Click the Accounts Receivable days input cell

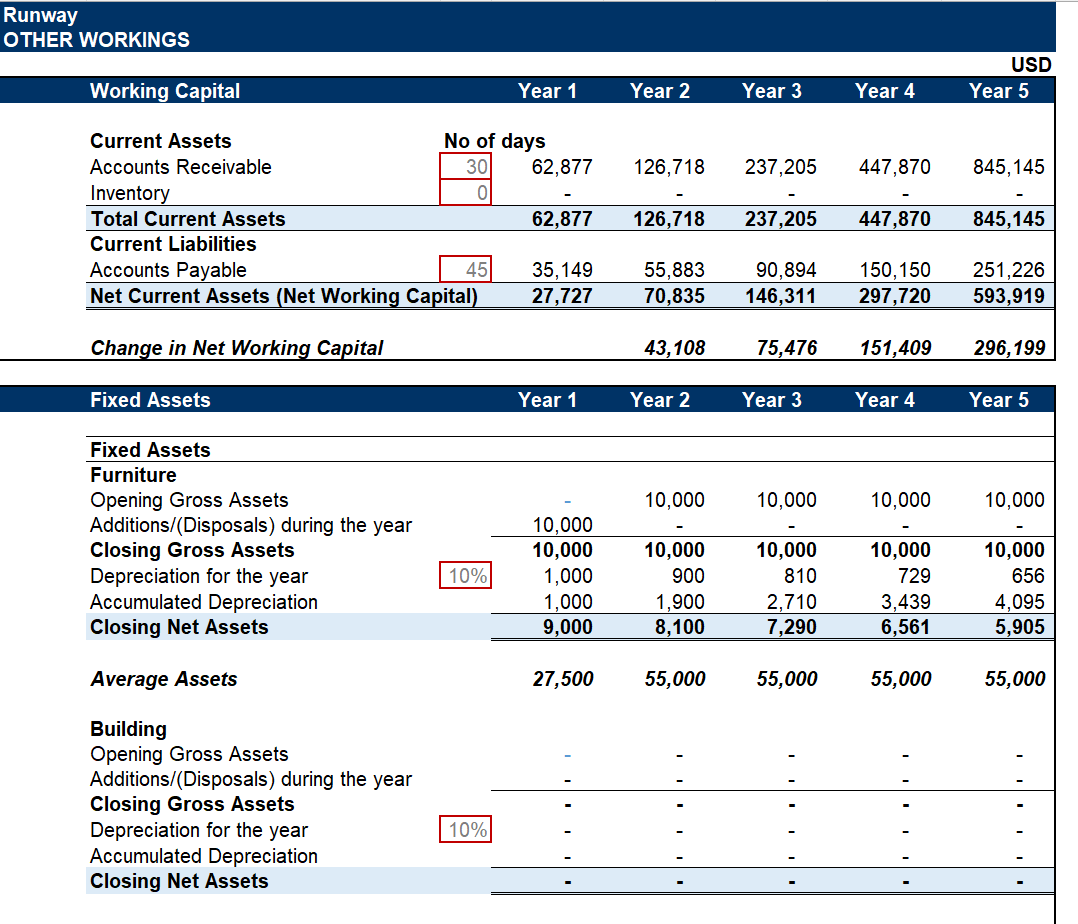466,167
